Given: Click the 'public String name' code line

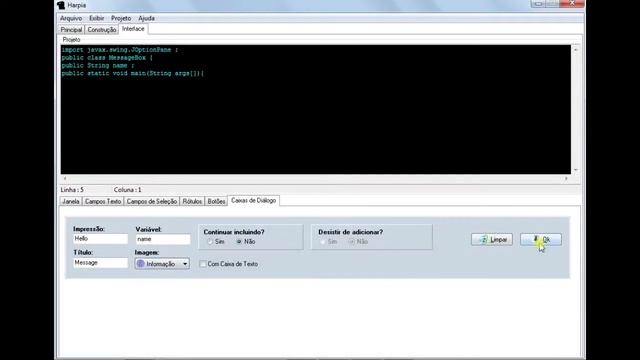Looking at the screenshot, I should [98, 66].
